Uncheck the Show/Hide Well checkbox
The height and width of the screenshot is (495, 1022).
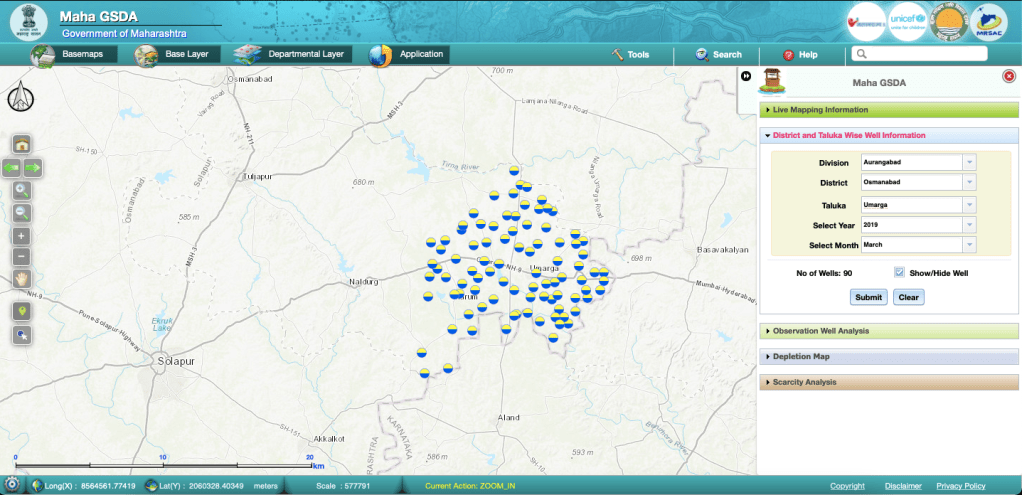pos(900,272)
